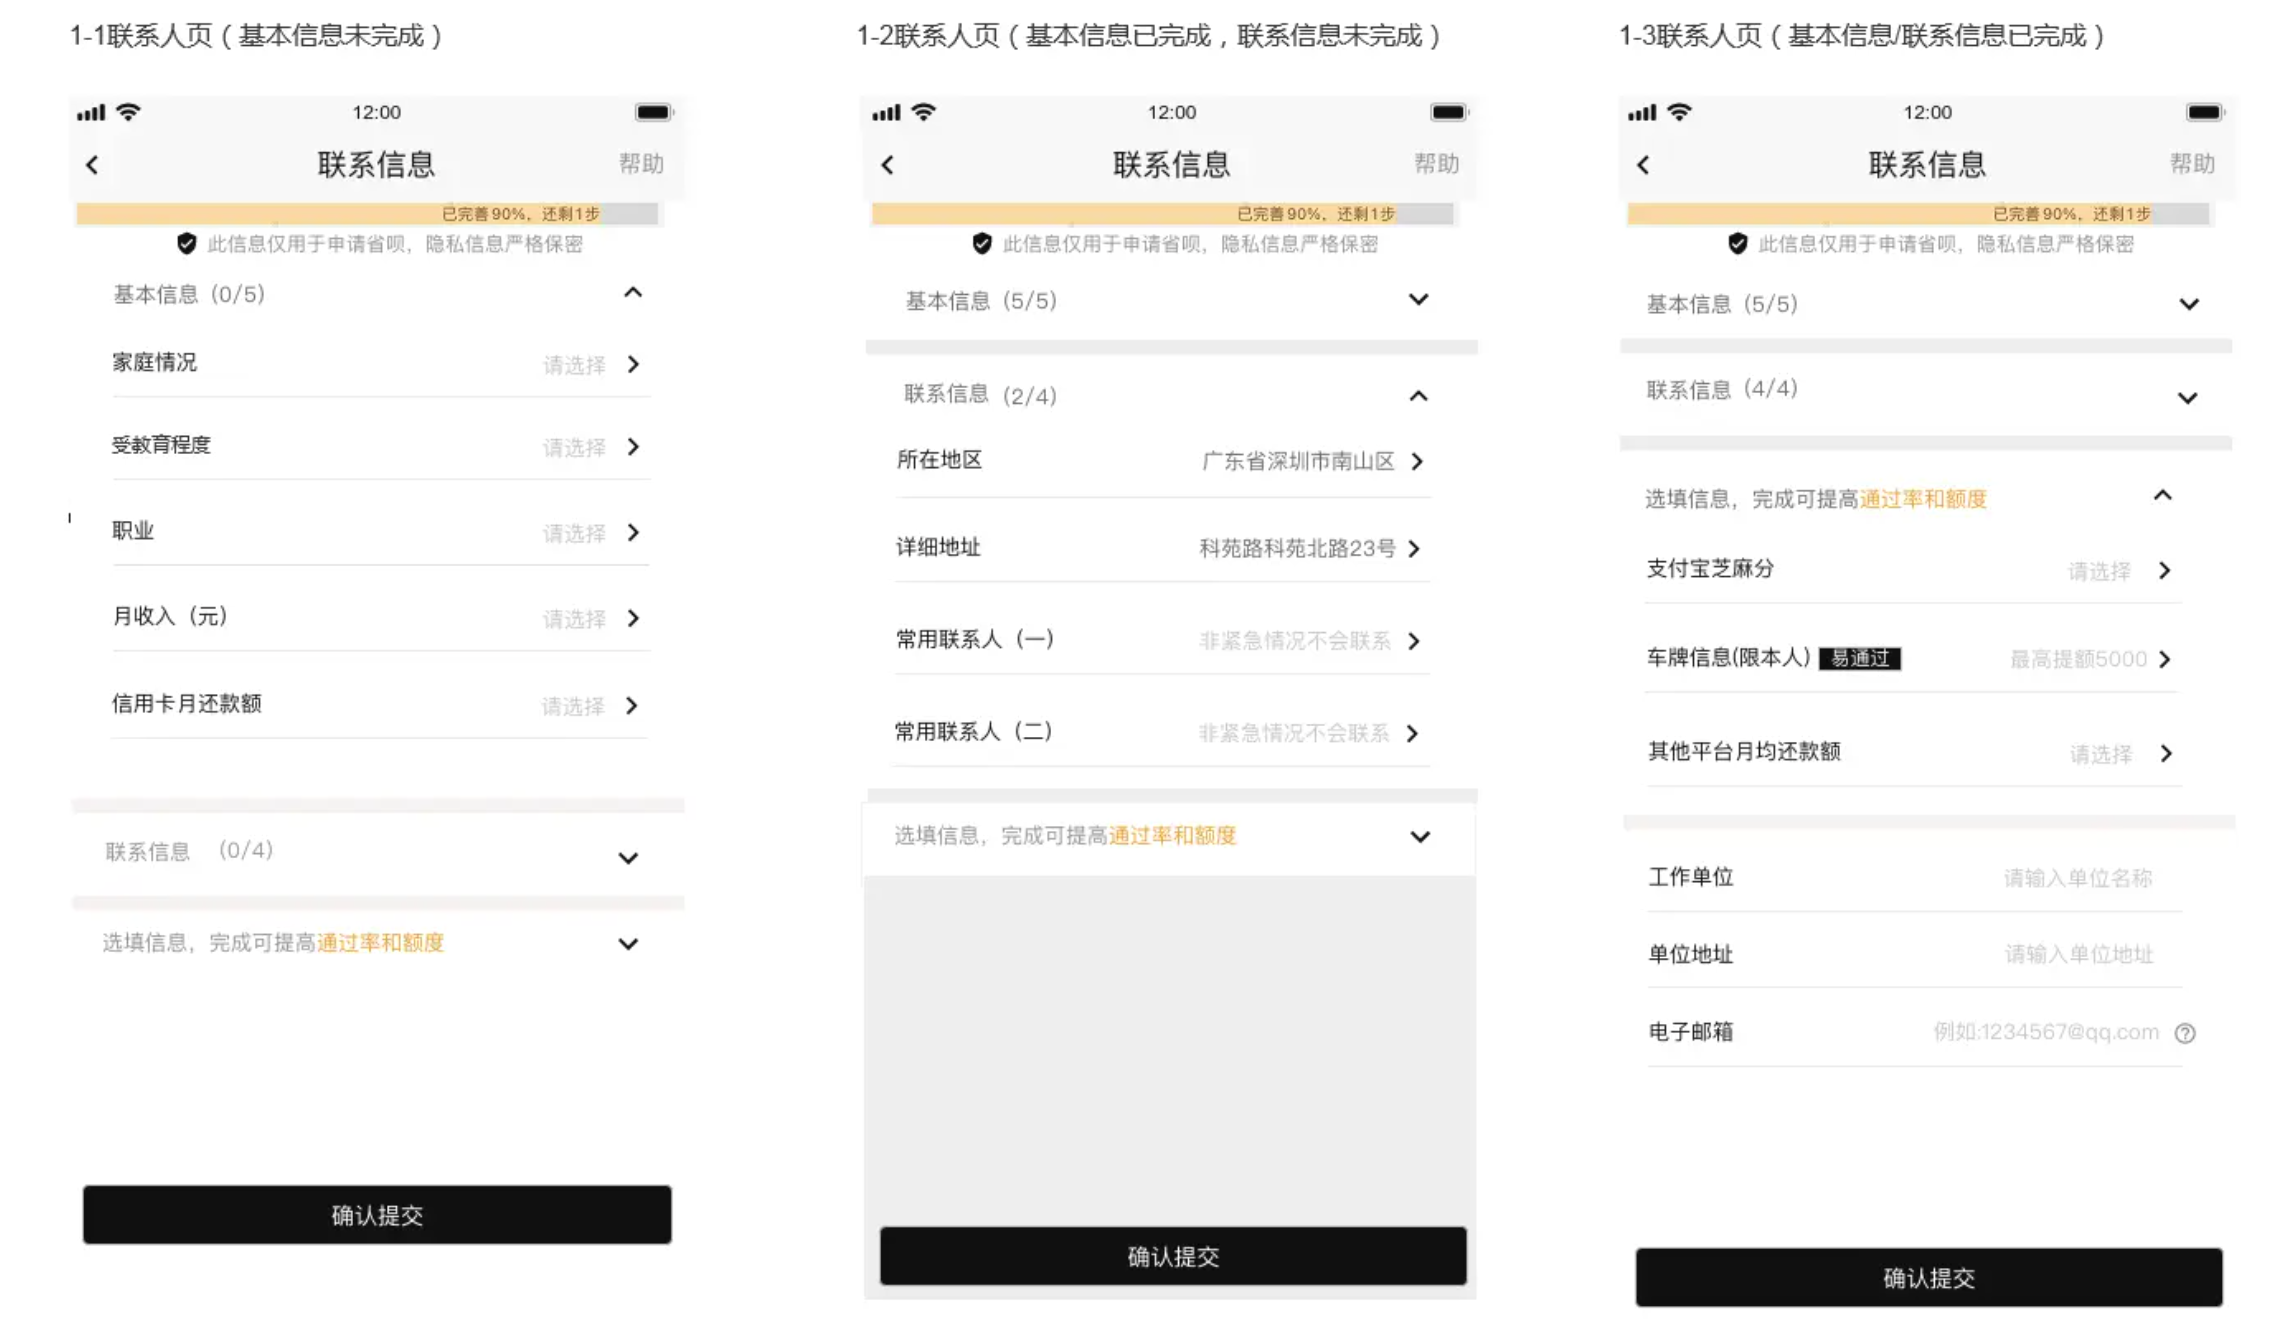Open 支付宝芝麻分 row chevron
The height and width of the screenshot is (1334, 2282).
(x=2165, y=571)
